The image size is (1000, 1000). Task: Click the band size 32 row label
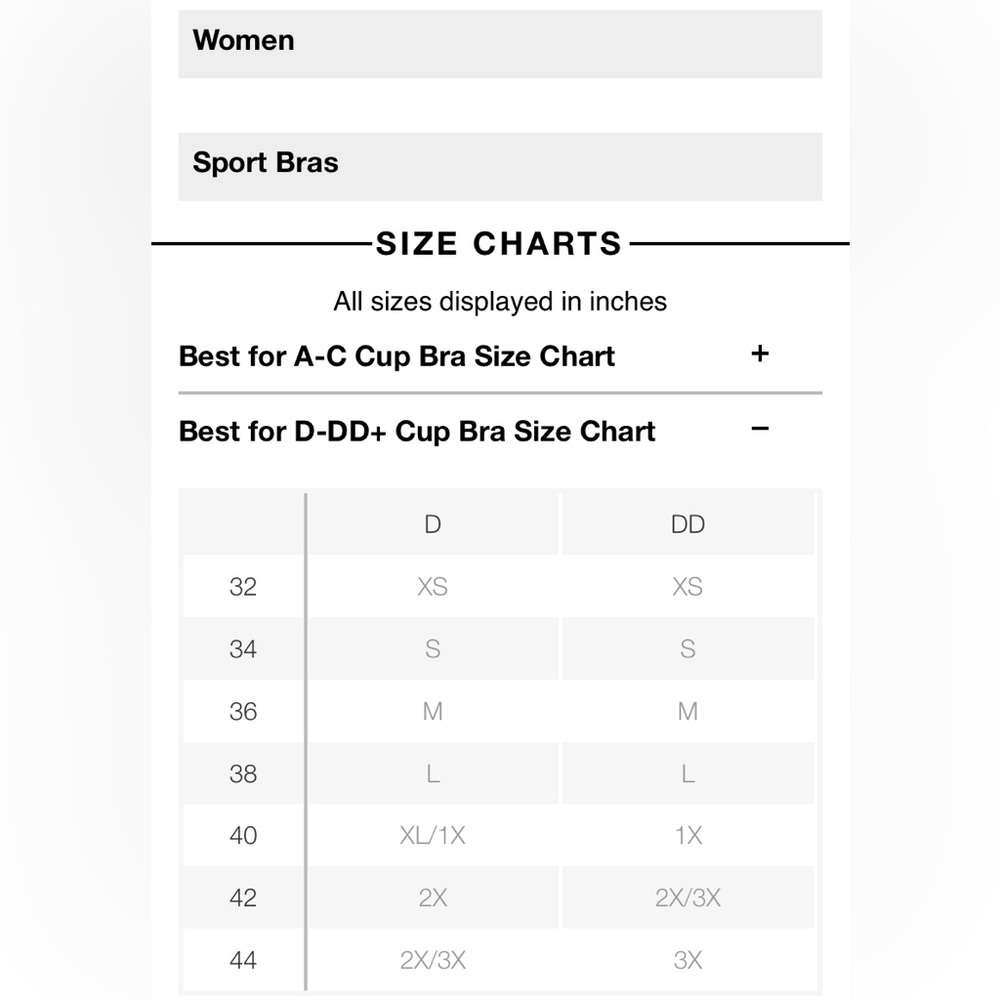coord(243,587)
